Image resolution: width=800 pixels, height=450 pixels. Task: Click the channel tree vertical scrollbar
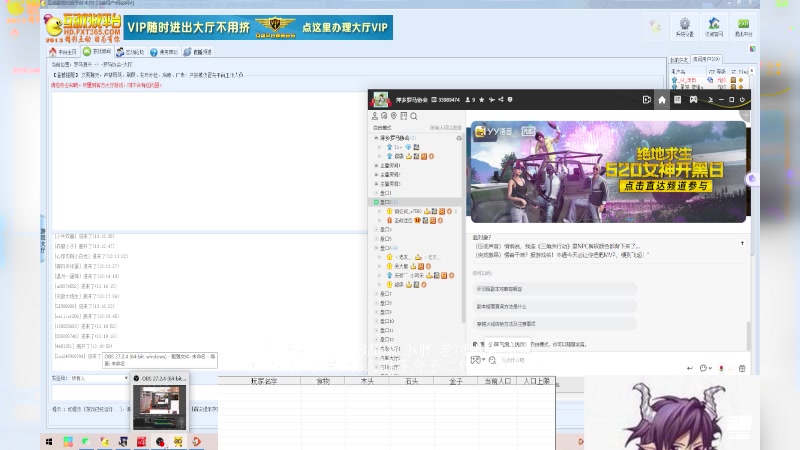click(463, 230)
